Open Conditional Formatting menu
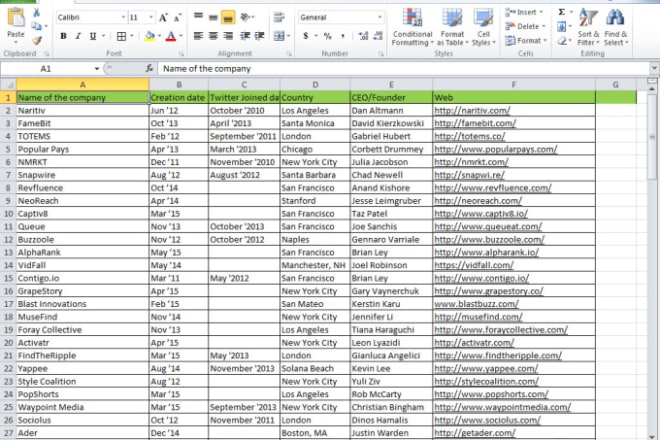The height and width of the screenshot is (440, 660). (412, 27)
